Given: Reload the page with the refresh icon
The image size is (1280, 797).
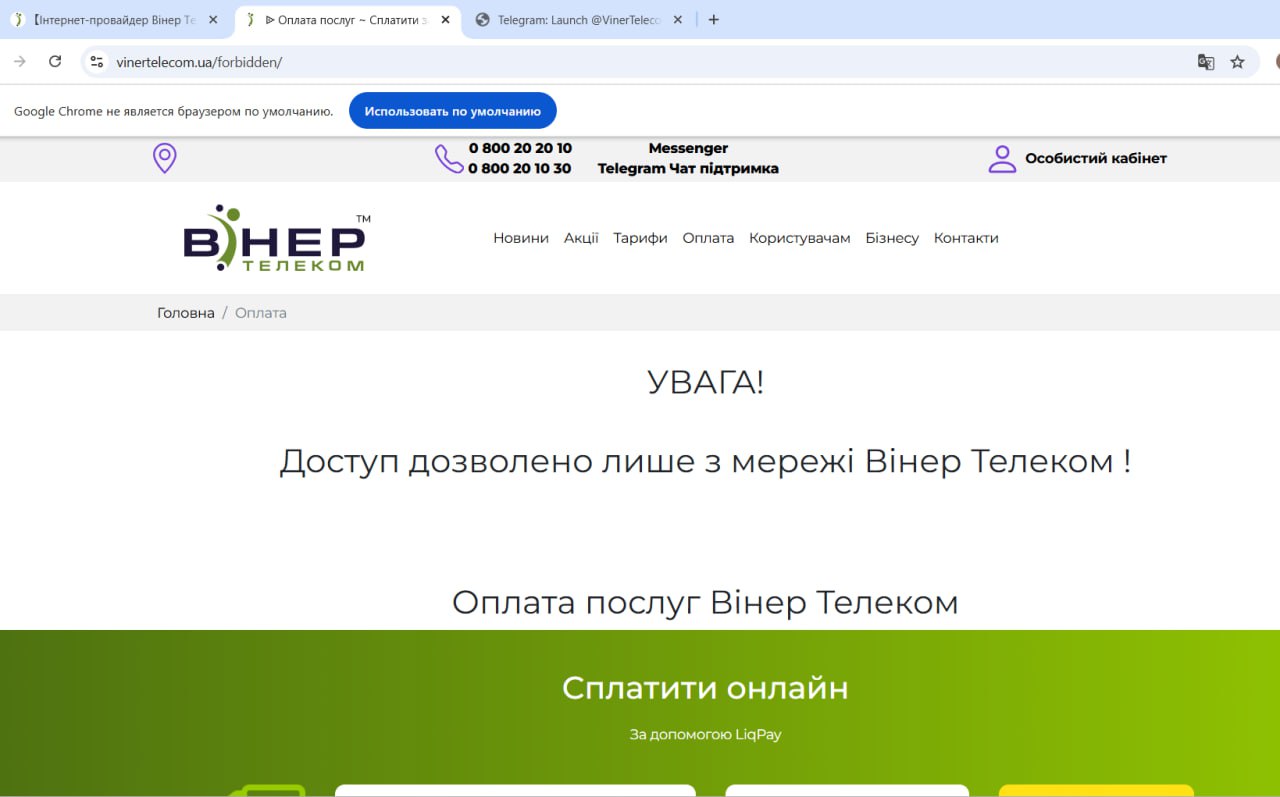Looking at the screenshot, I should tap(55, 62).
